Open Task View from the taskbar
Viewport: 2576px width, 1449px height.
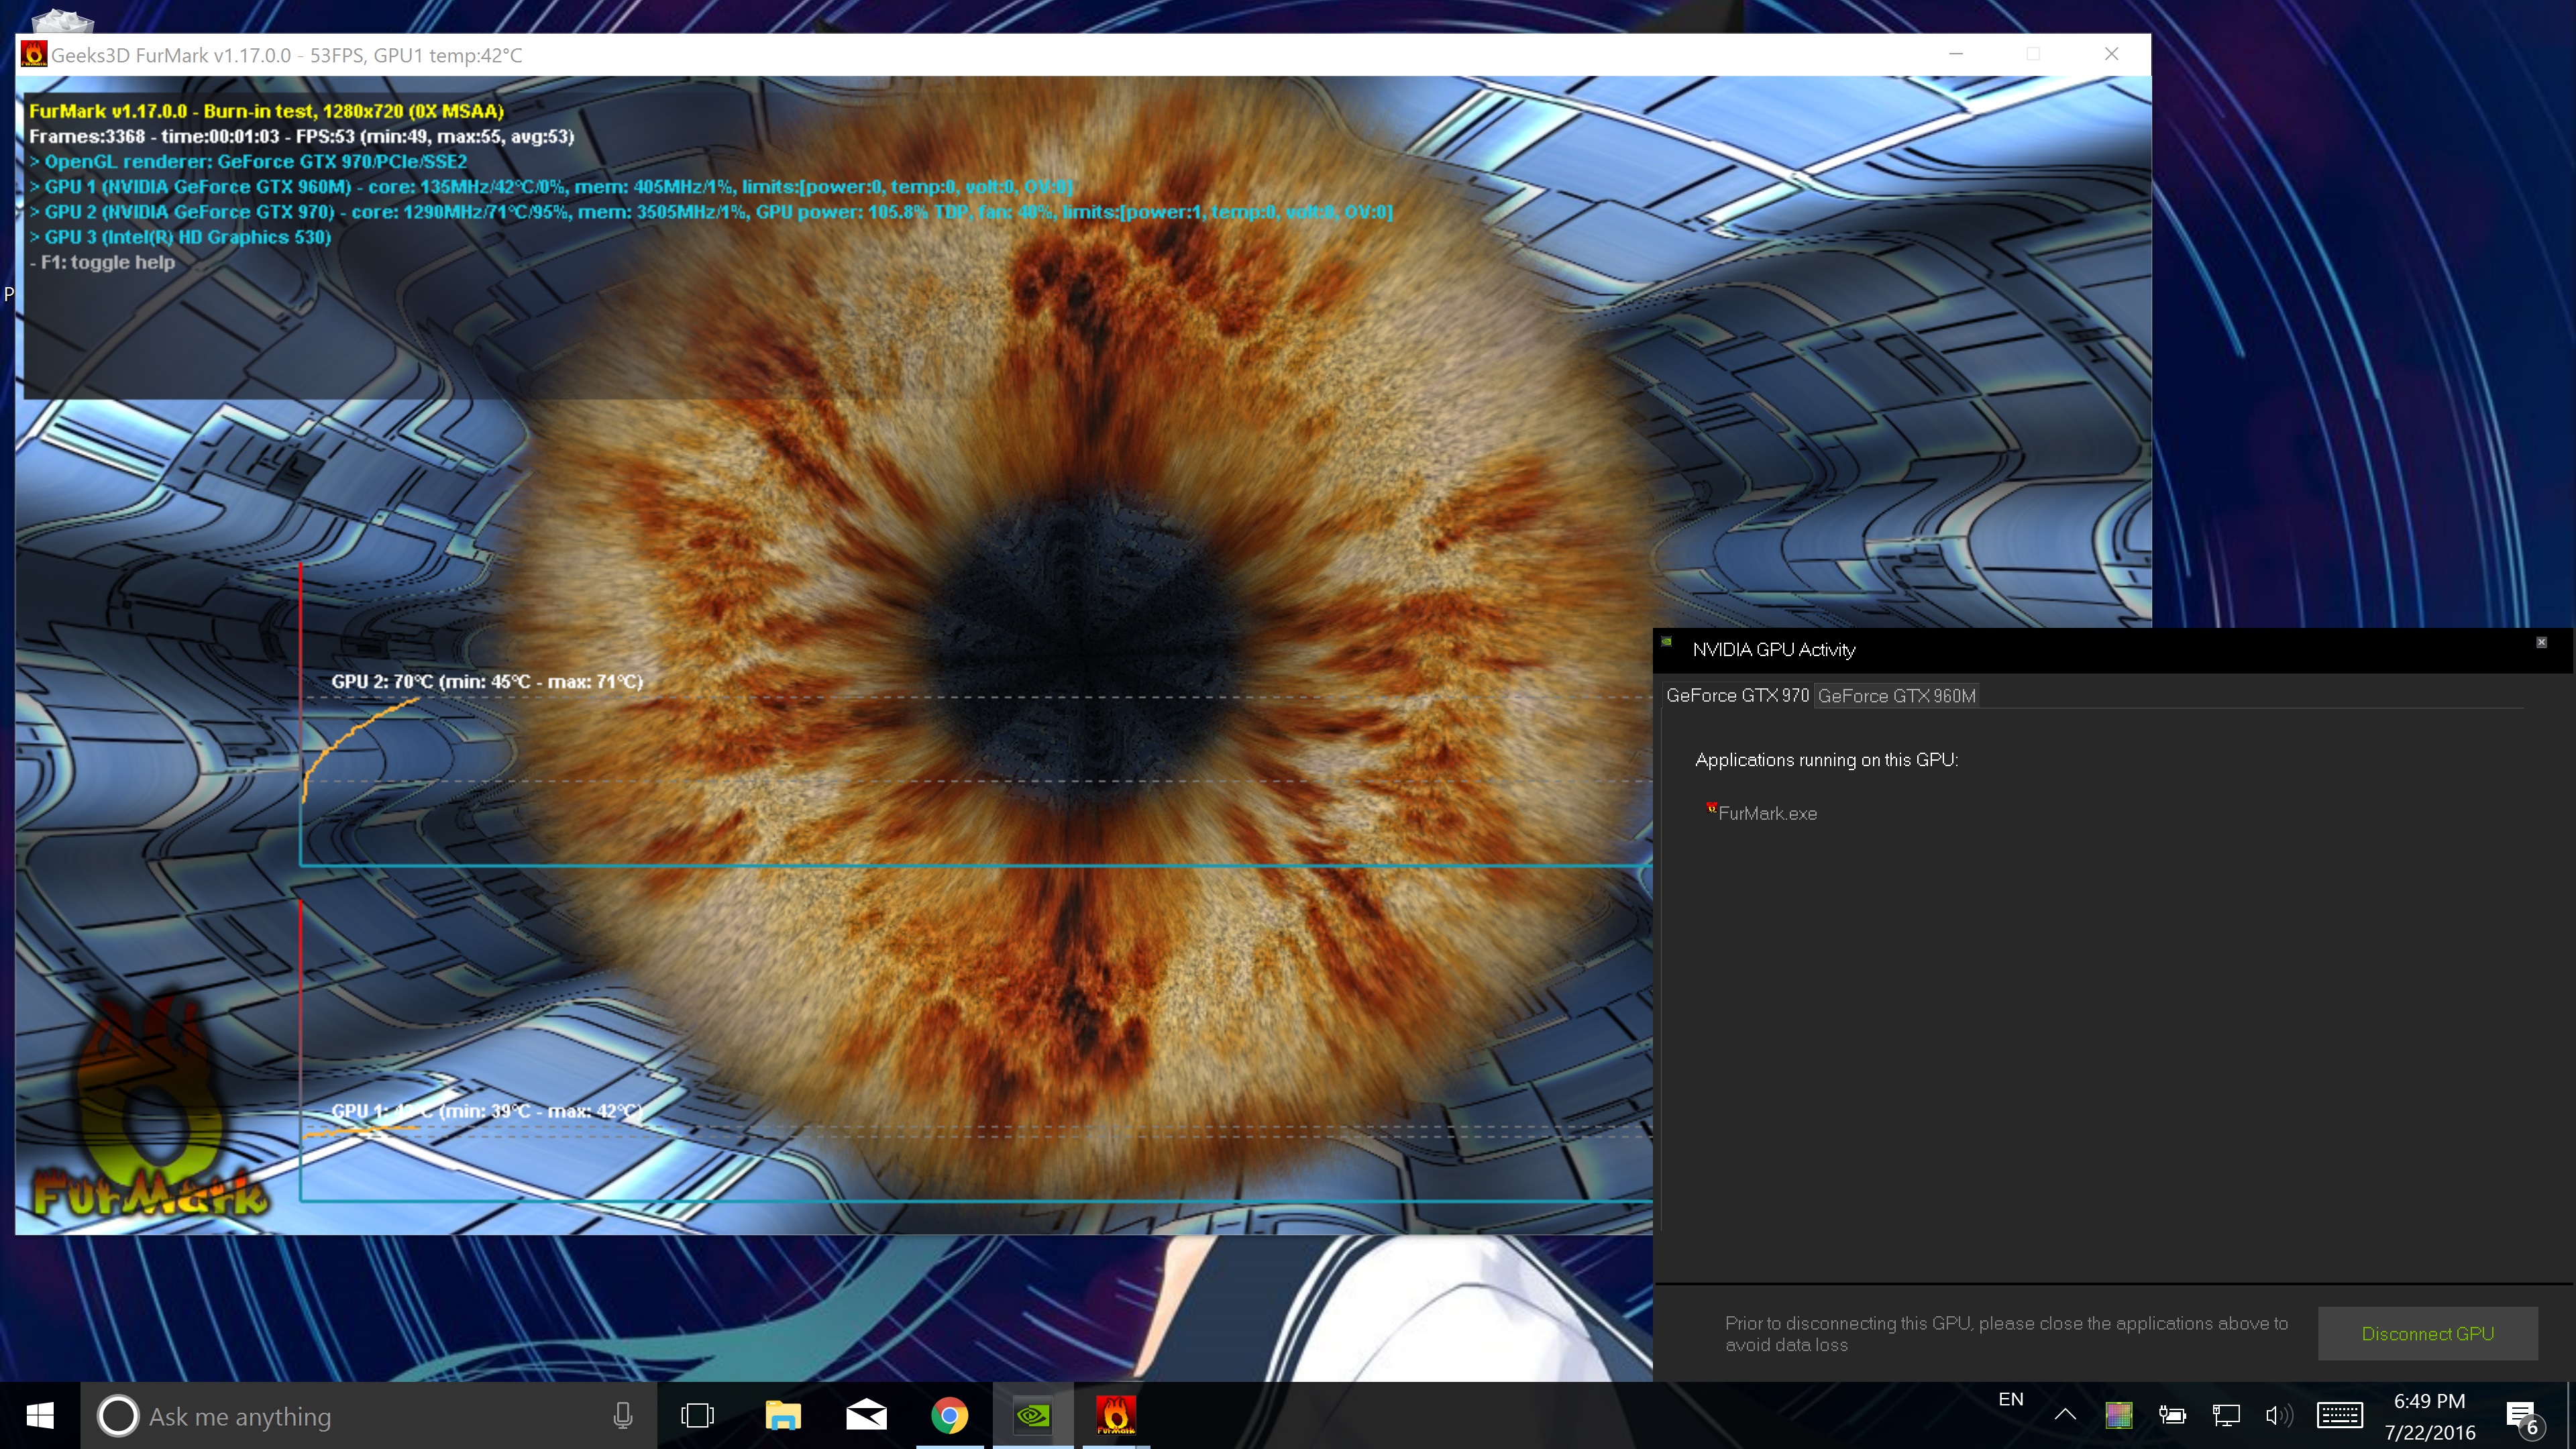tap(697, 1416)
